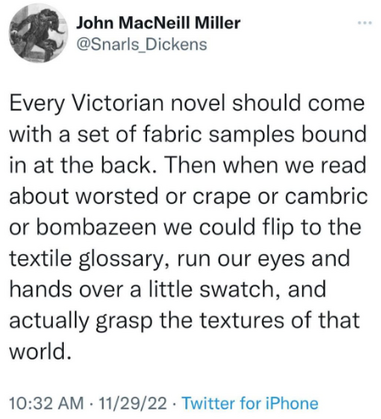The height and width of the screenshot is (419, 381).
Task: Click the word bombazeen in the tweet
Action: coord(94,227)
